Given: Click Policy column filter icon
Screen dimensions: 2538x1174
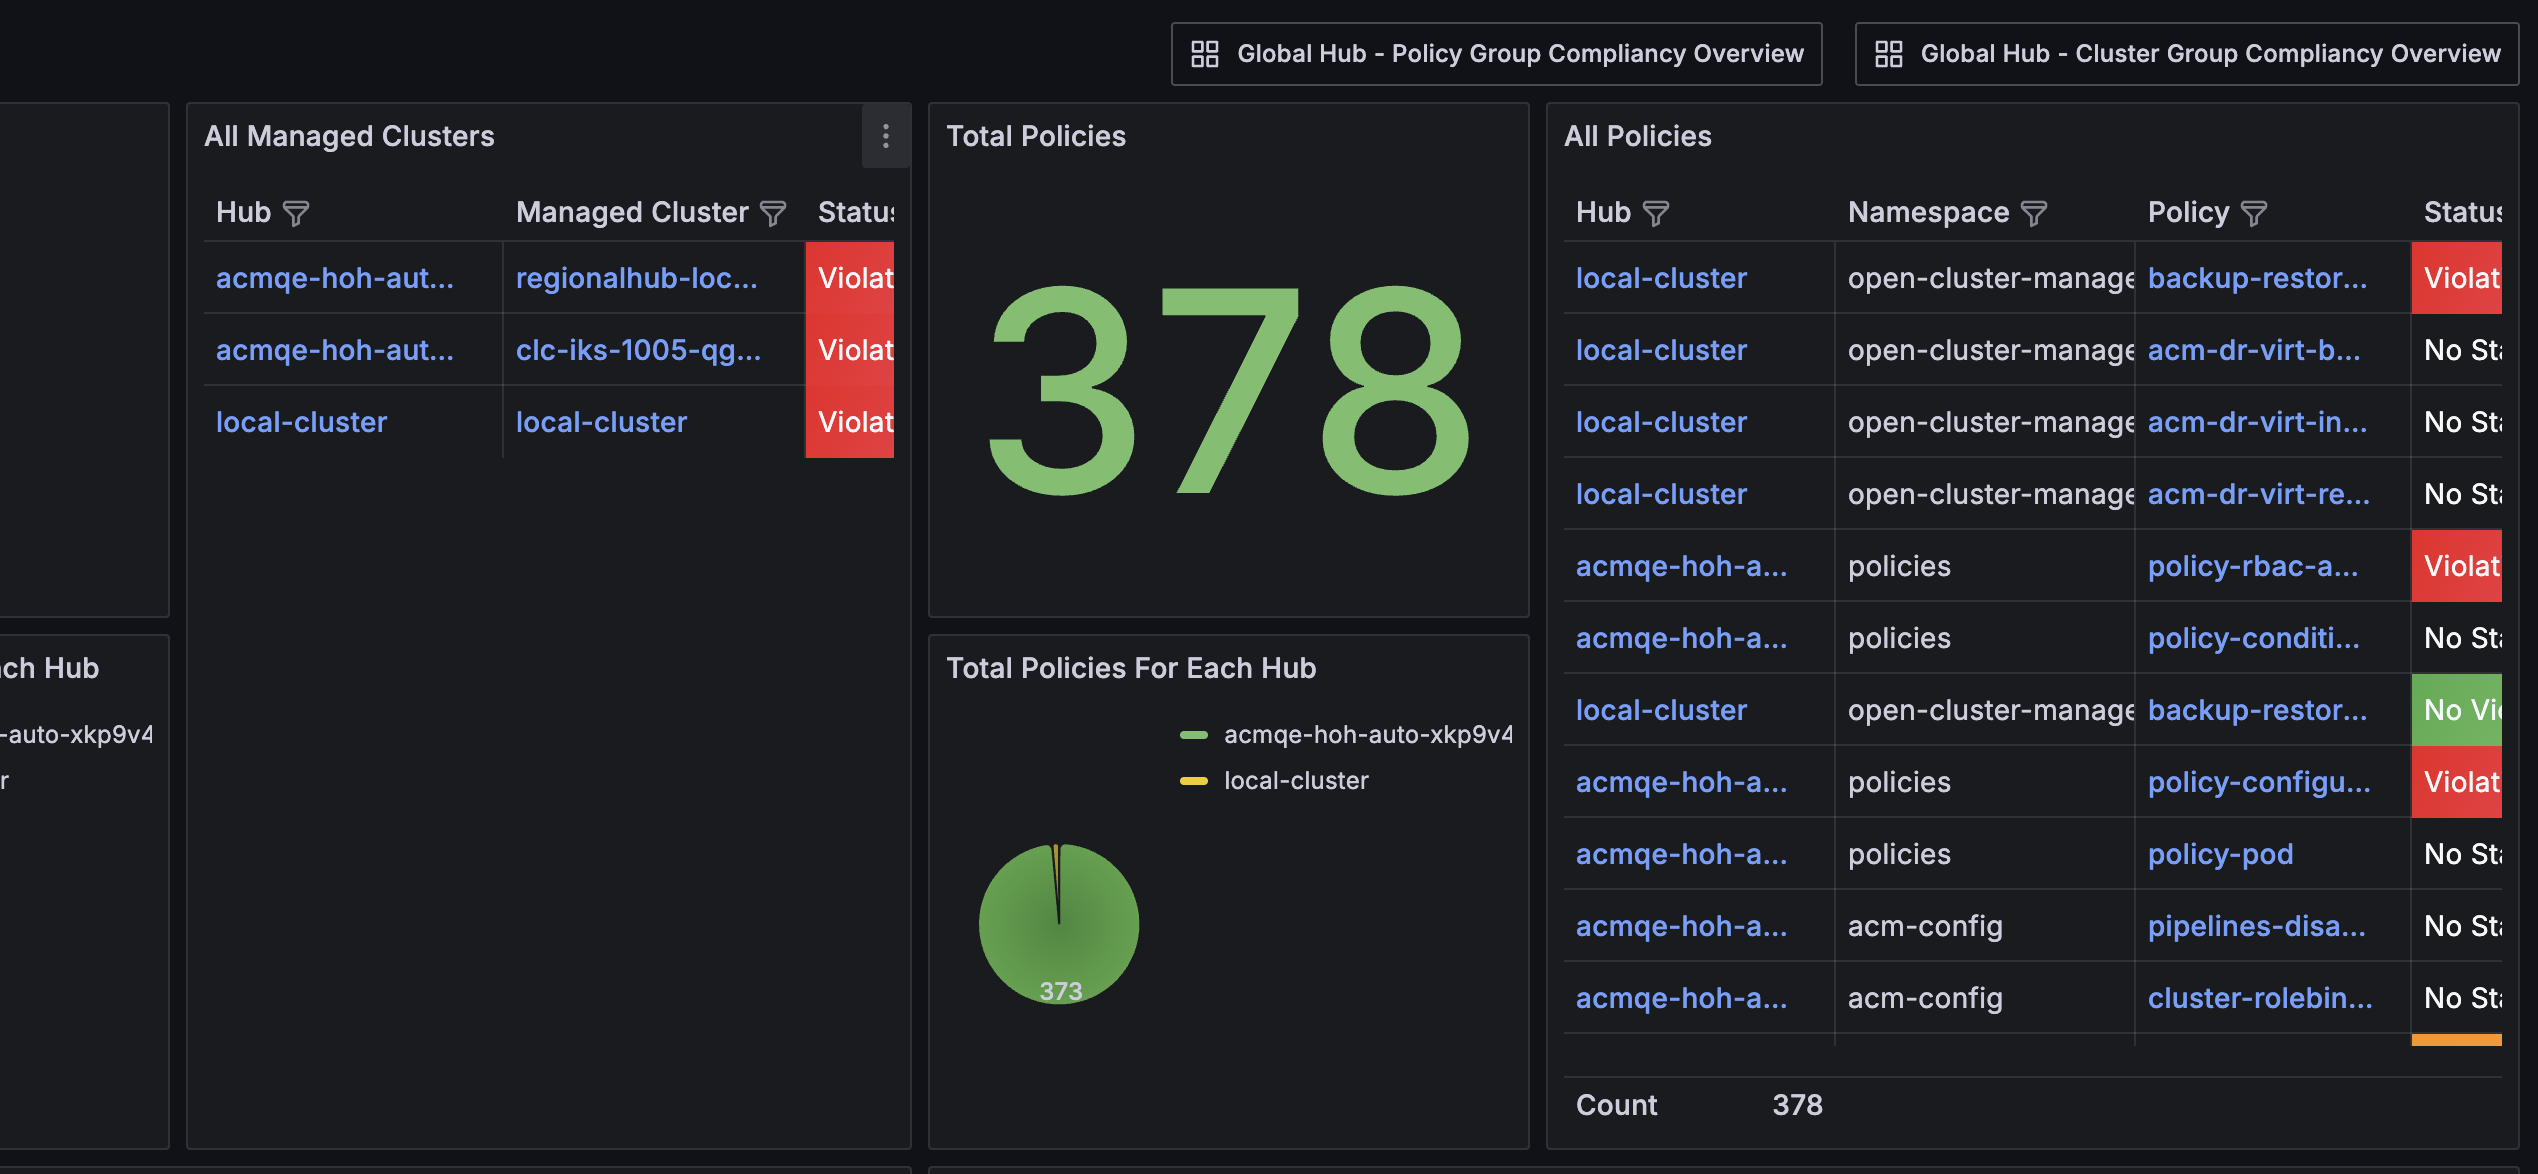Looking at the screenshot, I should [2254, 213].
